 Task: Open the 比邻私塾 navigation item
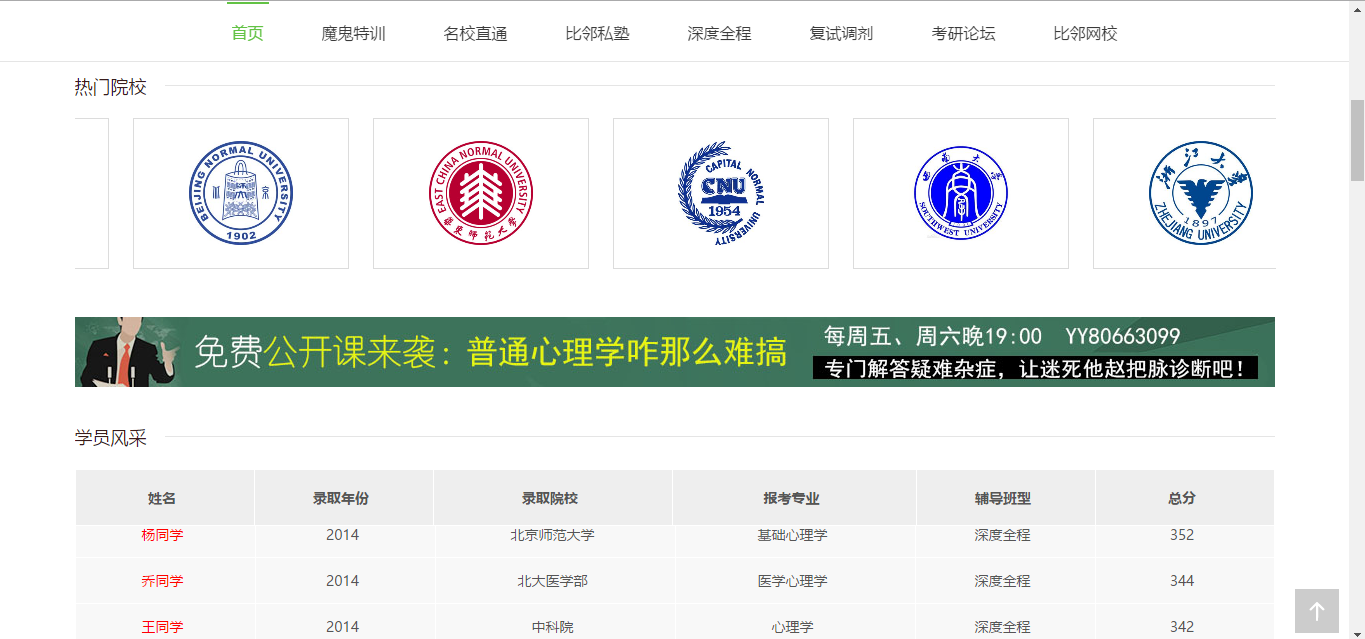coord(597,33)
